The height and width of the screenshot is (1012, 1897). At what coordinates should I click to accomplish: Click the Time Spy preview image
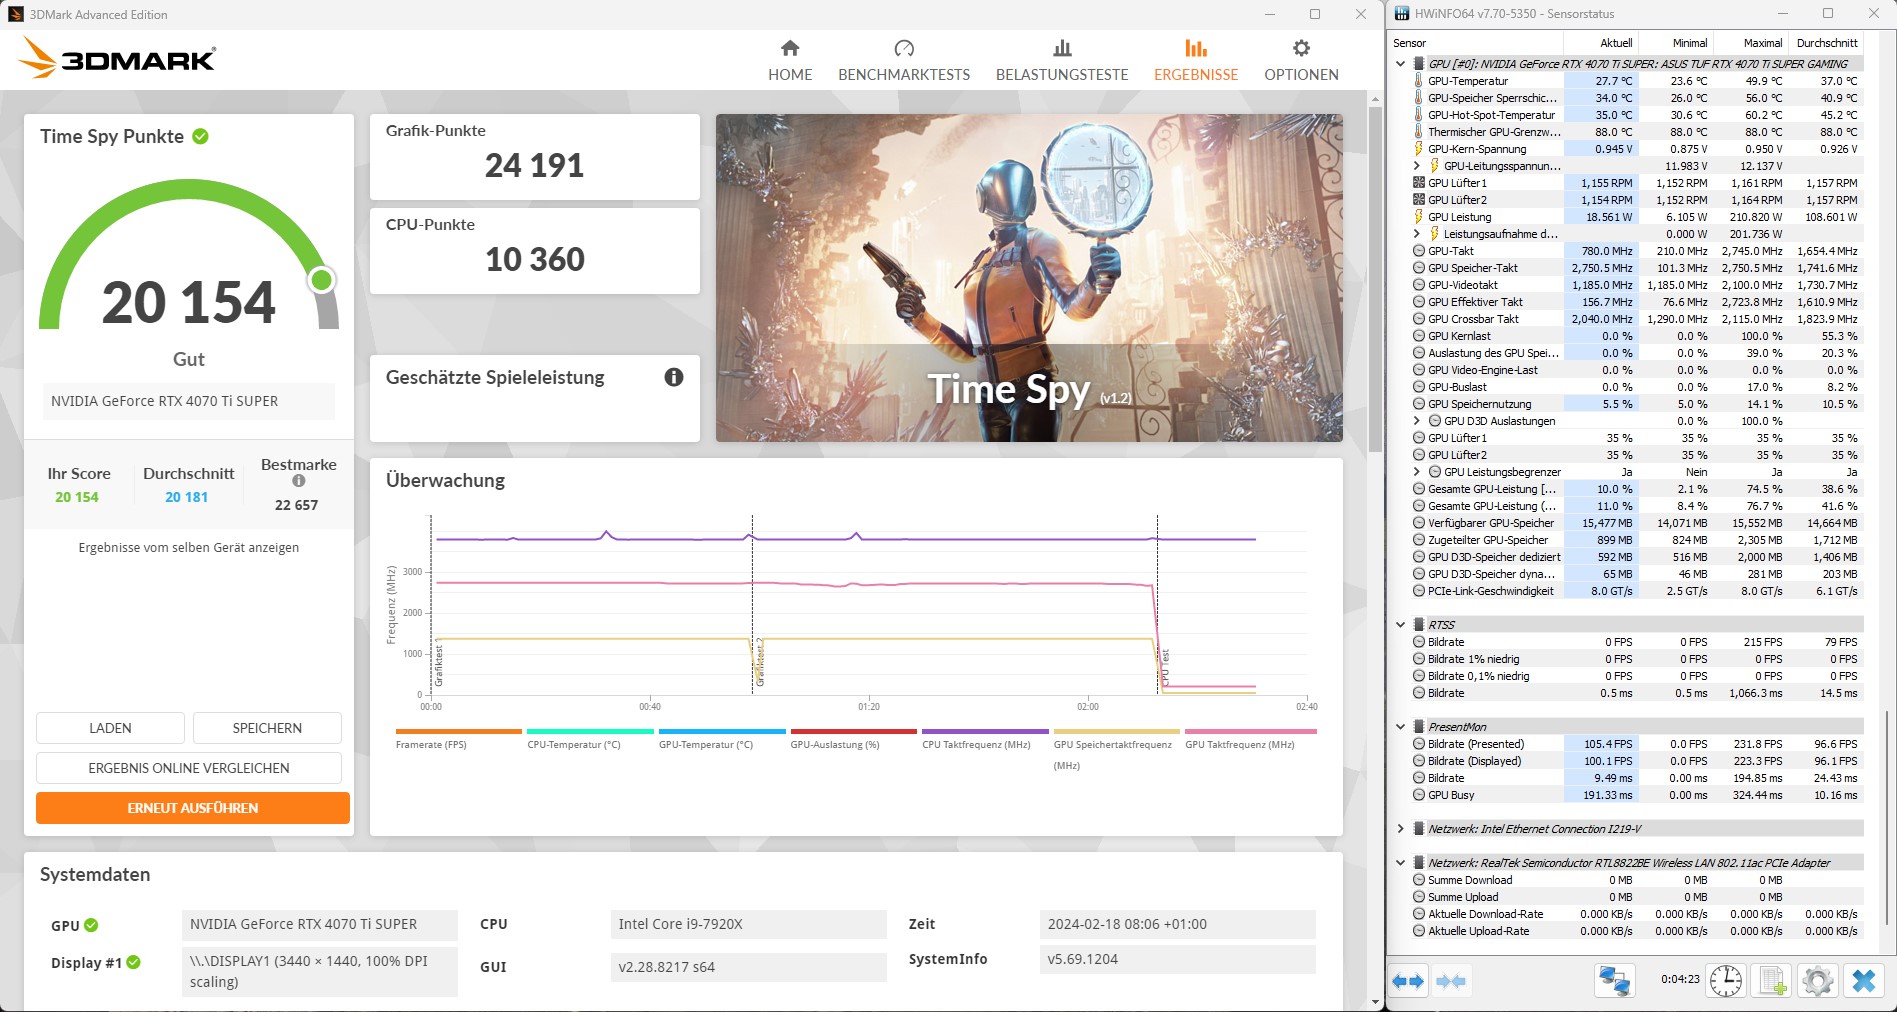[1029, 278]
